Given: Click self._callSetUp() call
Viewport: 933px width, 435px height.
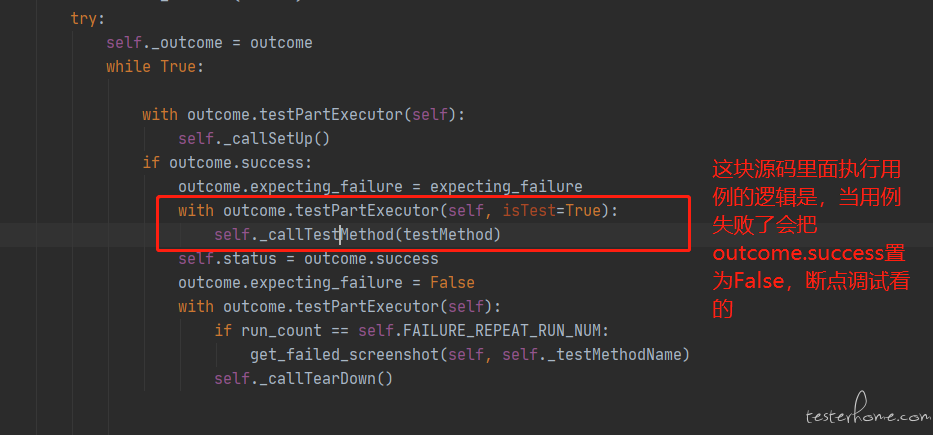Looking at the screenshot, I should pyautogui.click(x=254, y=139).
